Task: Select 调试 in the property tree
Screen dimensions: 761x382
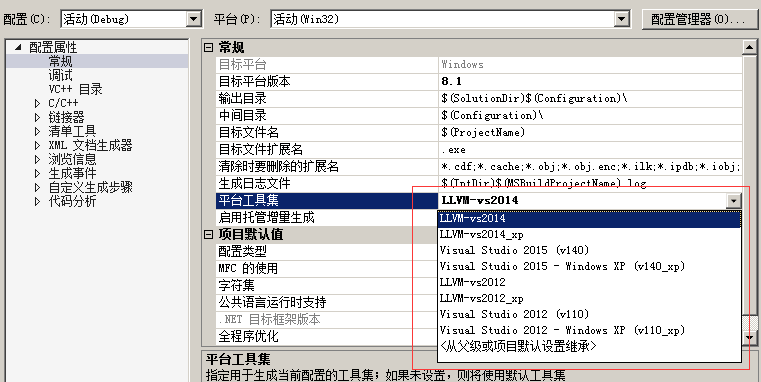Action: [60, 75]
